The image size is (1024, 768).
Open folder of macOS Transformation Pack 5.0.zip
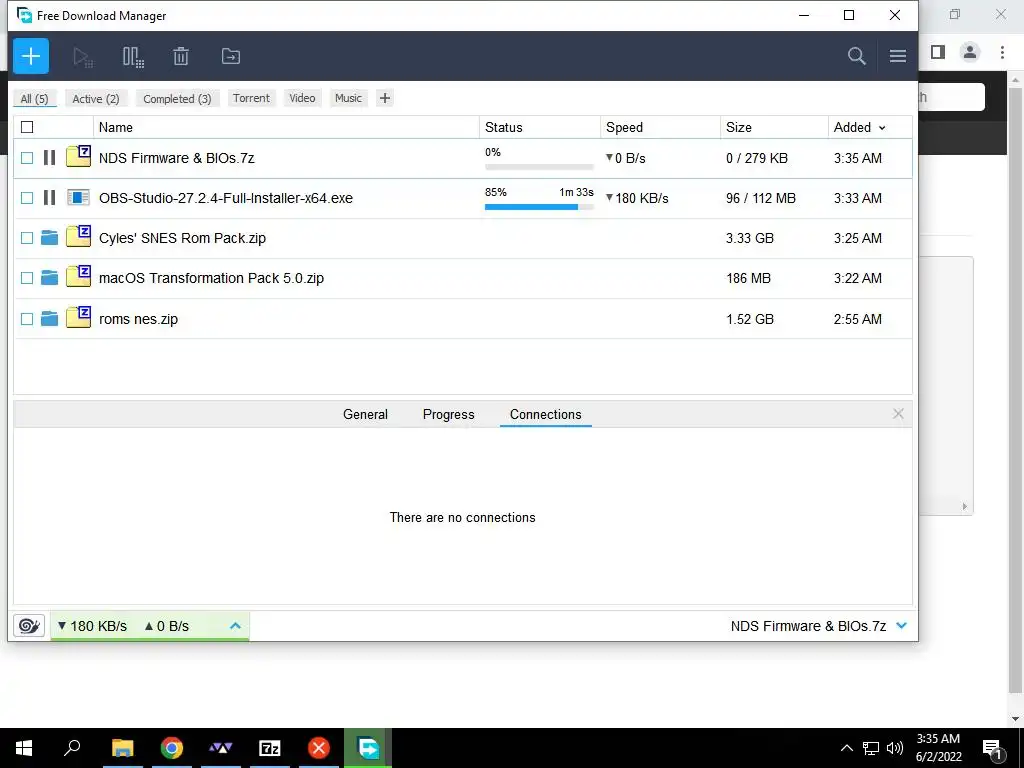tap(49, 278)
